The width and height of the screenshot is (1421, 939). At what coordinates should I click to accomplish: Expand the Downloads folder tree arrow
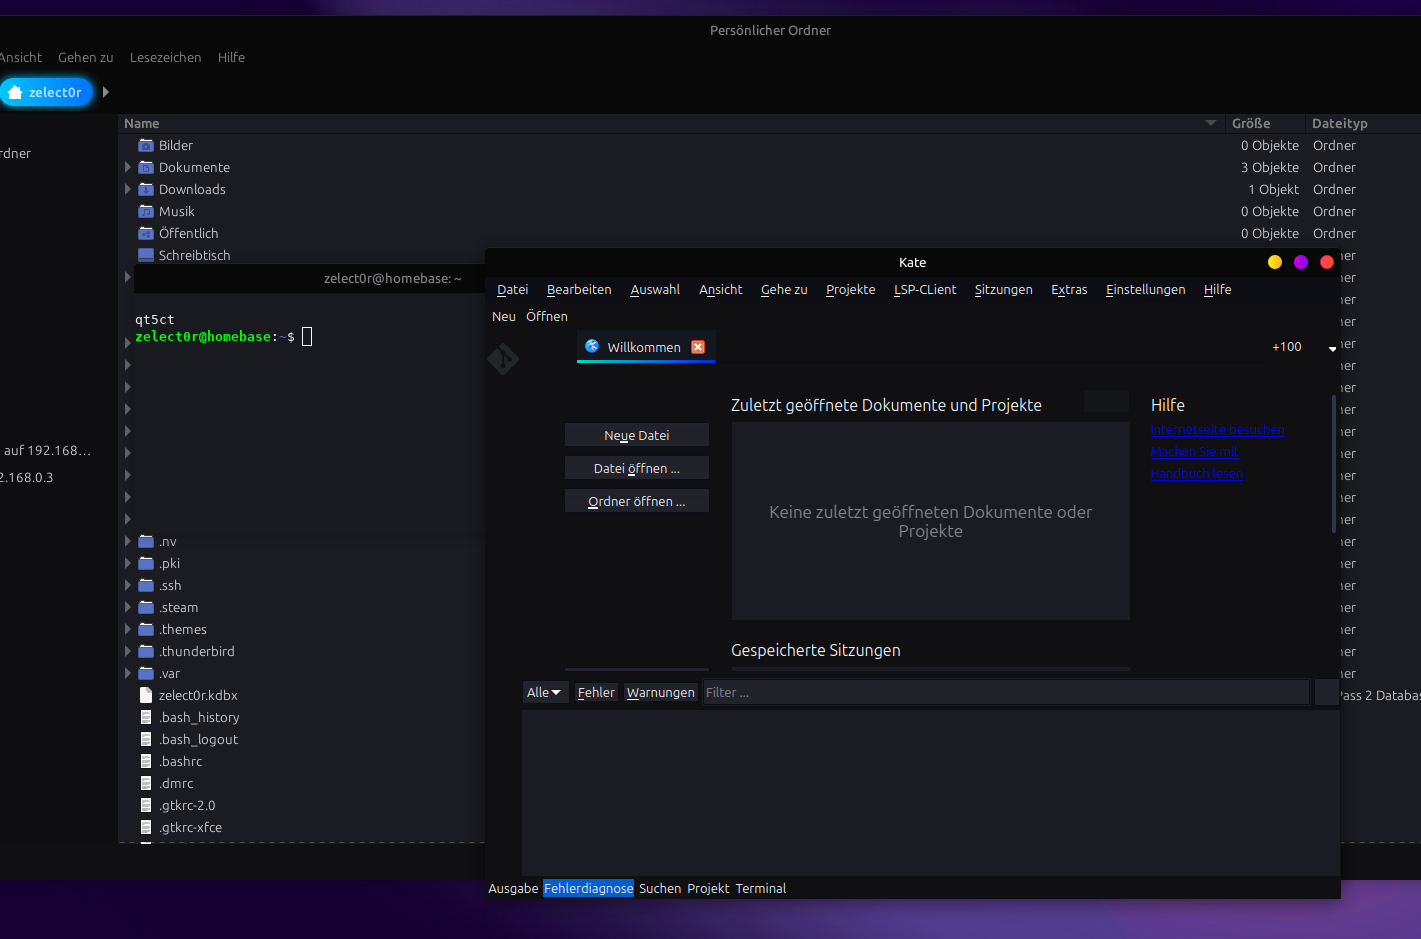pos(128,189)
